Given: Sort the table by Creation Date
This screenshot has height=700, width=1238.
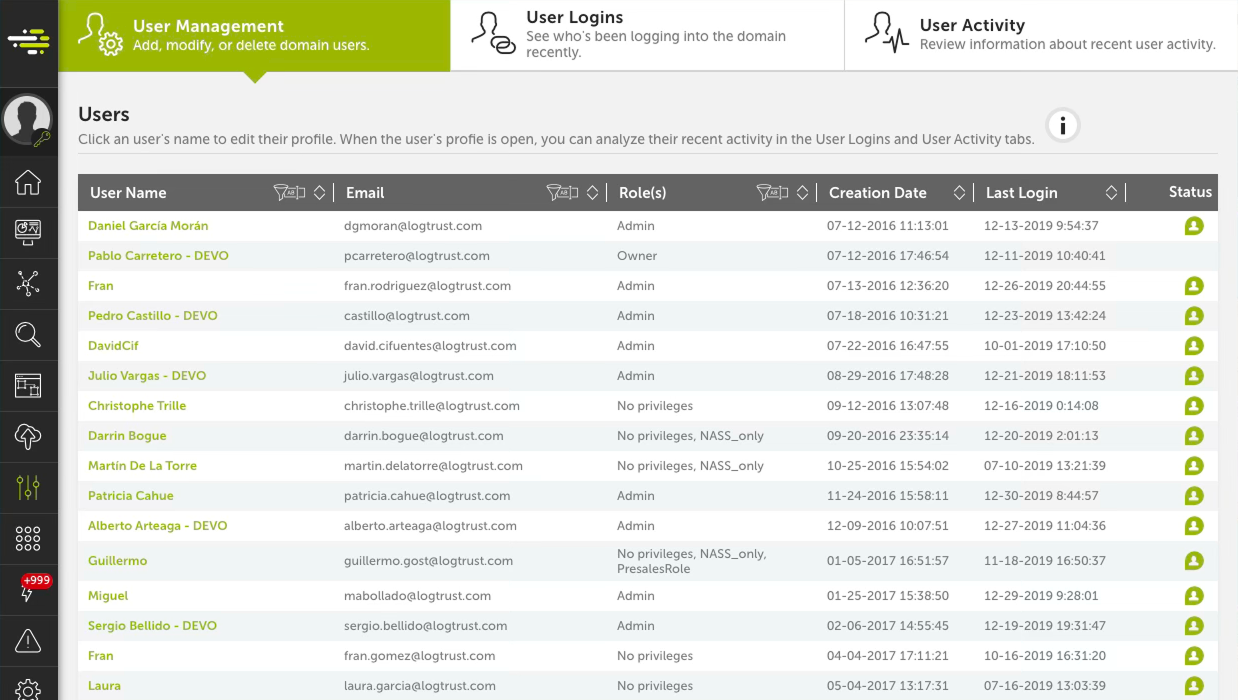Looking at the screenshot, I should tap(958, 192).
